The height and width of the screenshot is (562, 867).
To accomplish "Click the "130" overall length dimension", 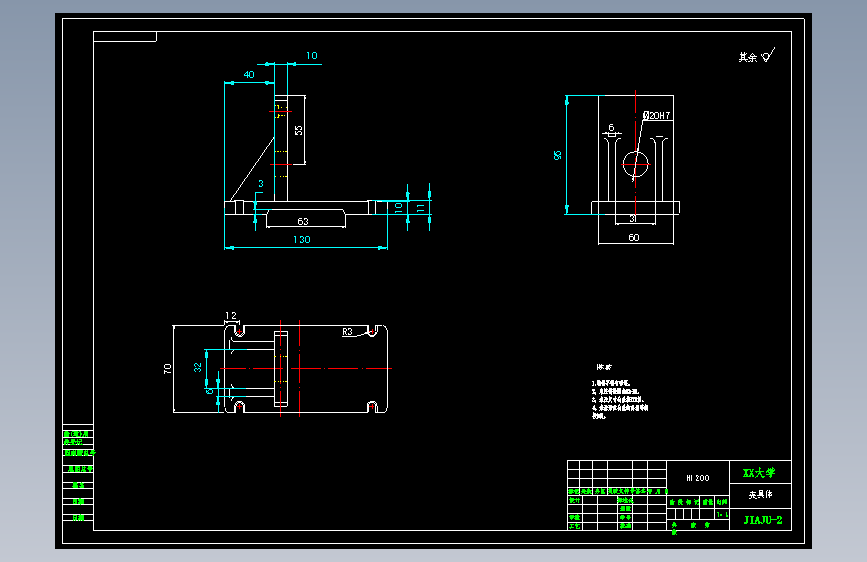I will [x=301, y=240].
